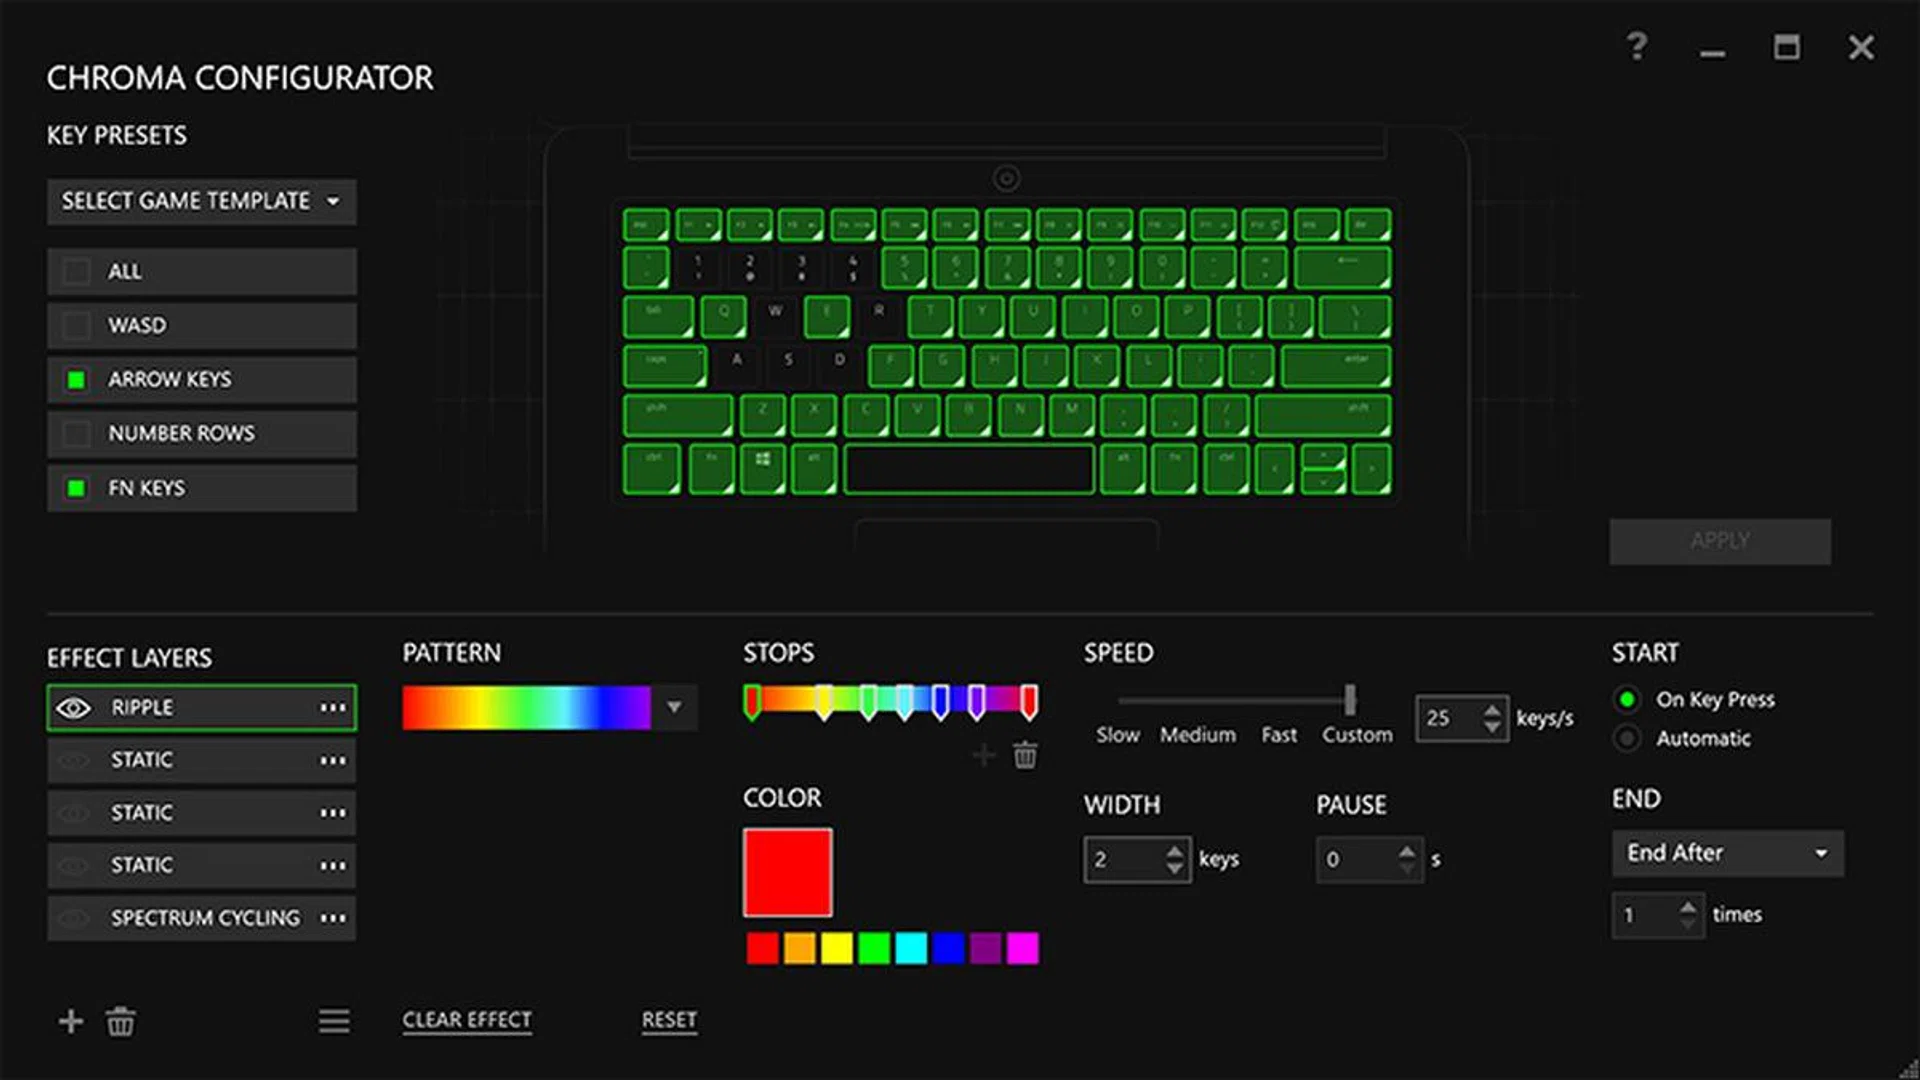The width and height of the screenshot is (1920, 1080).
Task: Select Automatic start radio button
Action: (1627, 739)
